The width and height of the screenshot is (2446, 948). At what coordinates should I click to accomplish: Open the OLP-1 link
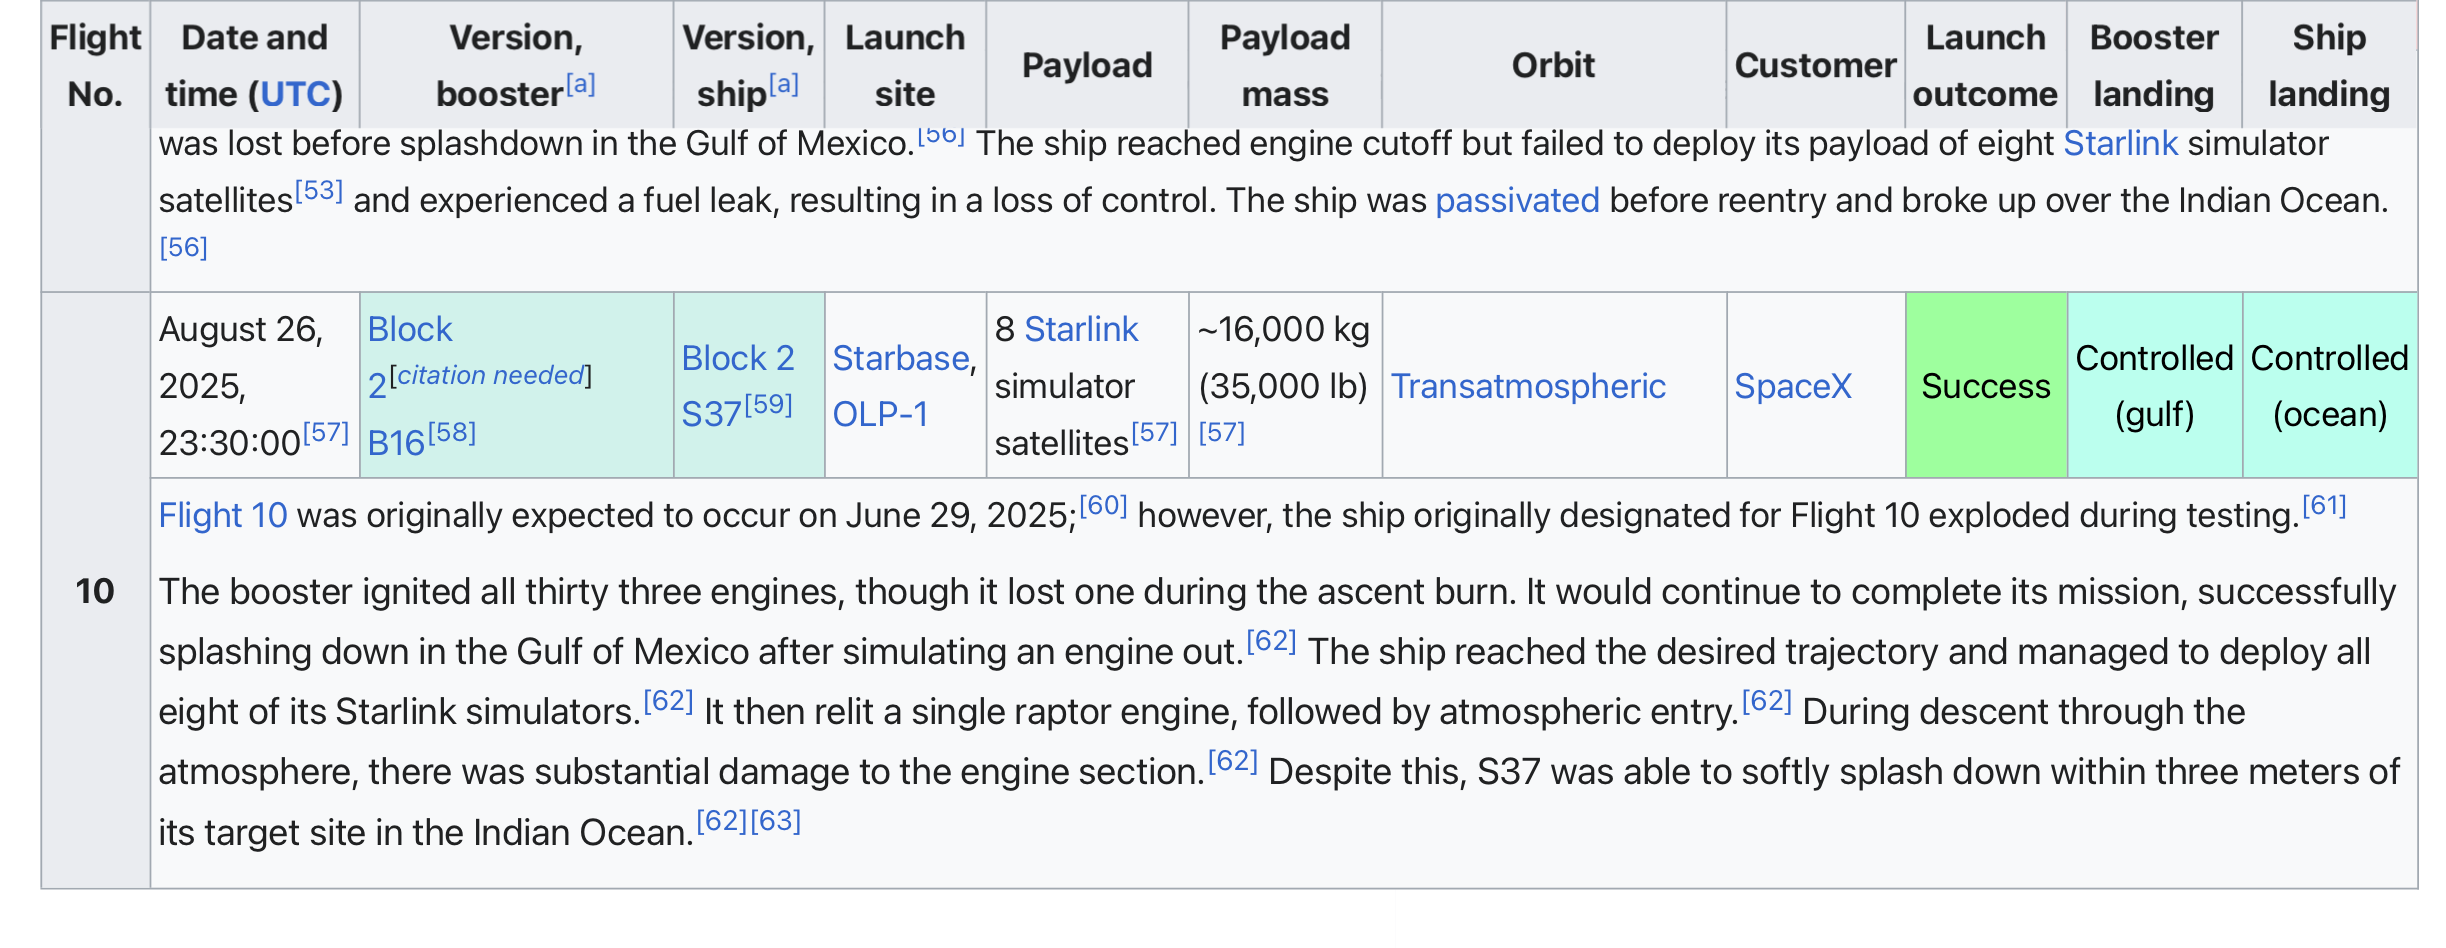(x=880, y=413)
